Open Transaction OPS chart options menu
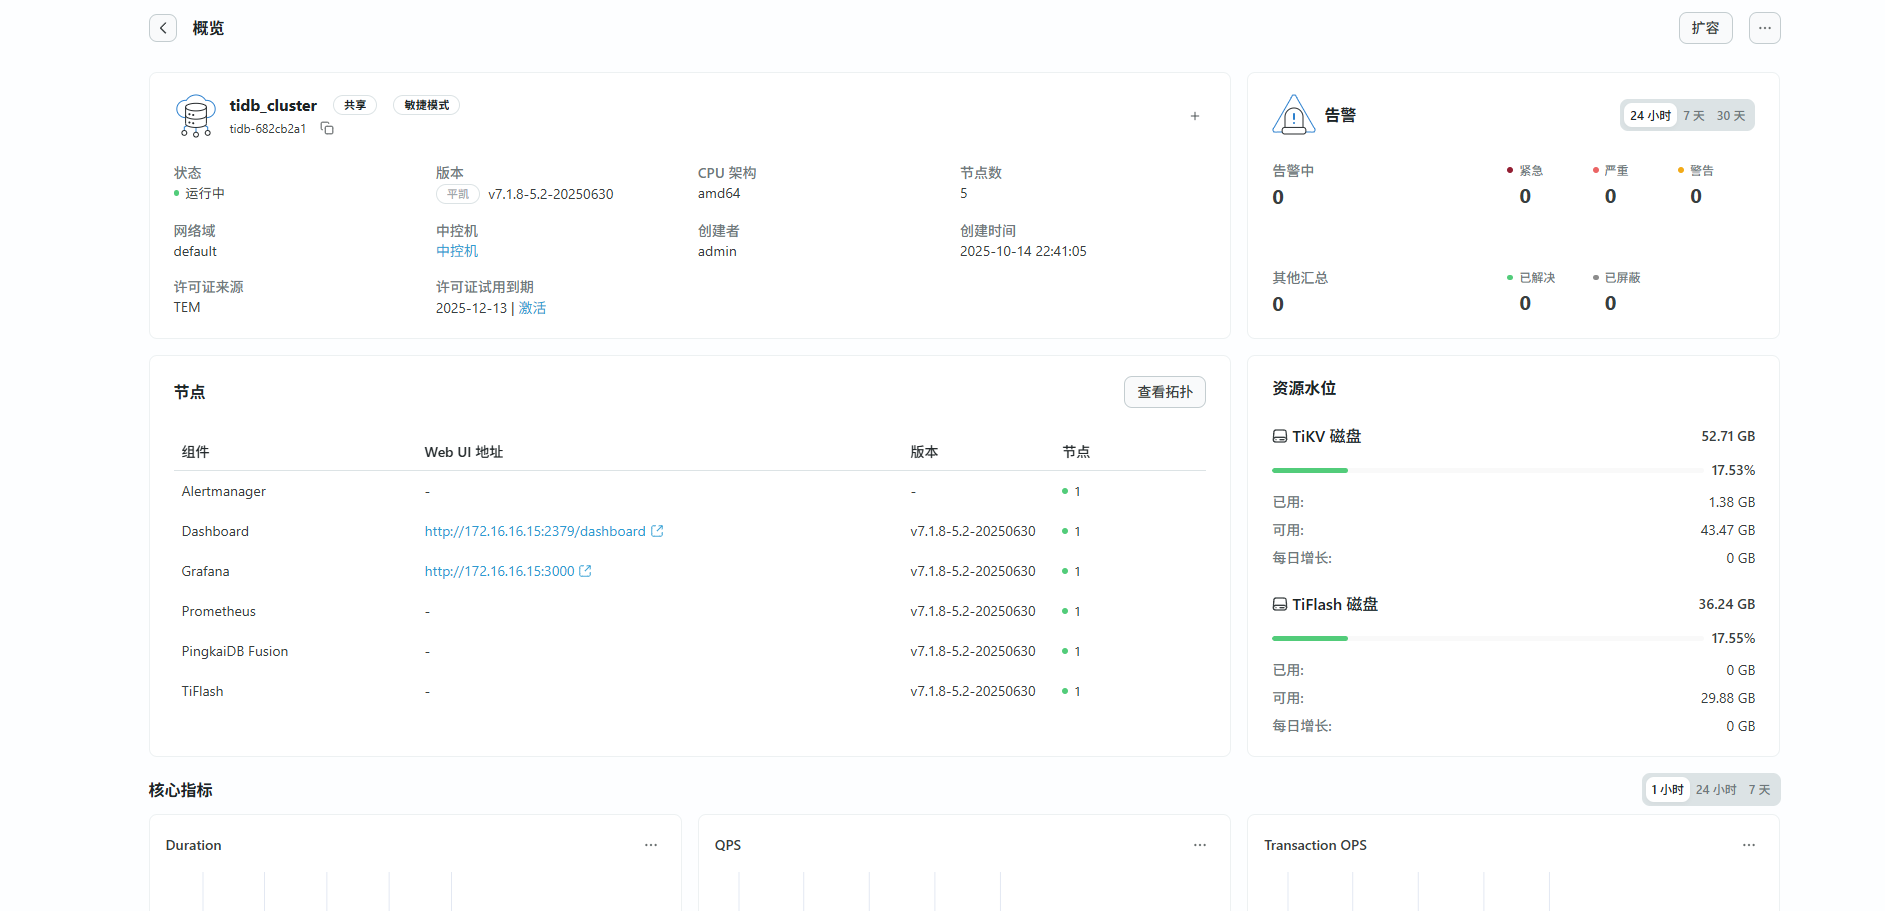Screen dimensions: 1885x911 coord(1748,845)
